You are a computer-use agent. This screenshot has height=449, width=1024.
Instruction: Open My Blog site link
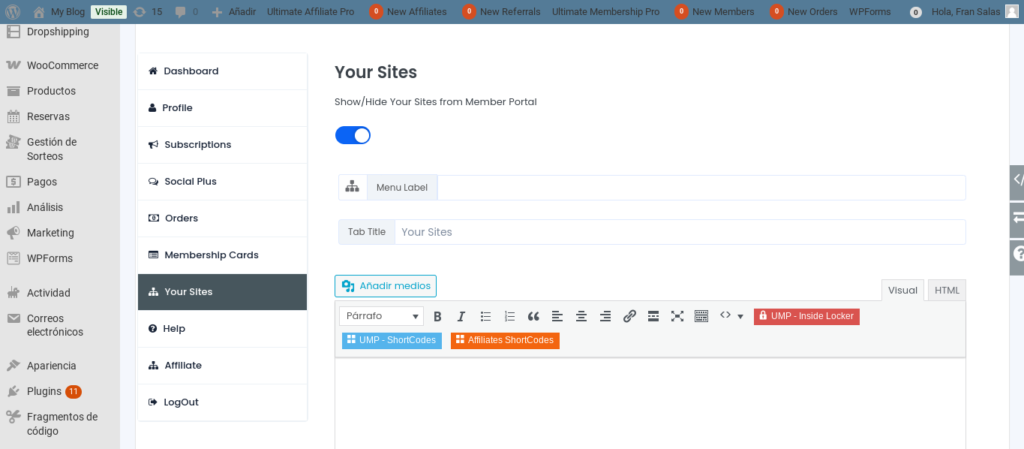[x=59, y=12]
